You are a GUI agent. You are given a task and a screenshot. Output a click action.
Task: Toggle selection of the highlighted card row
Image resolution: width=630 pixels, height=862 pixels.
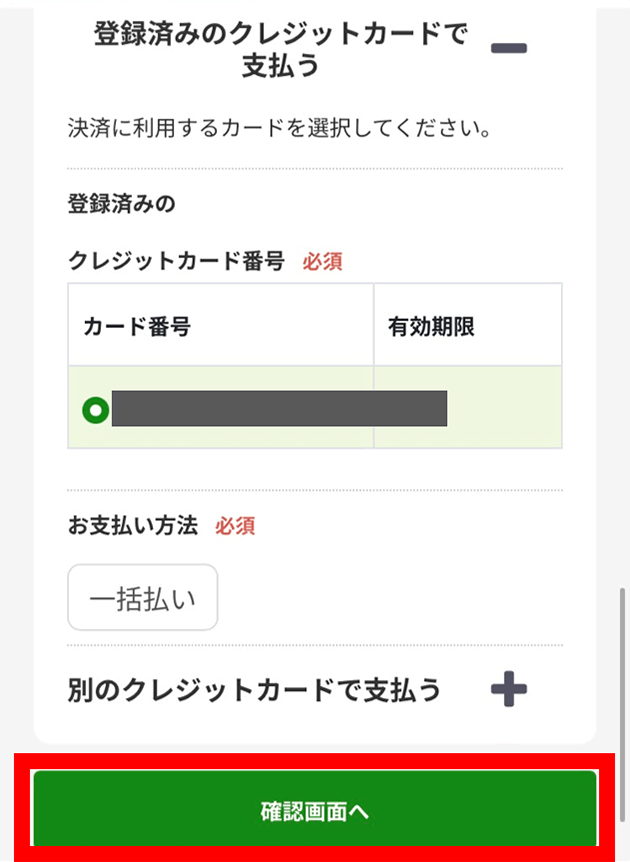(280, 409)
